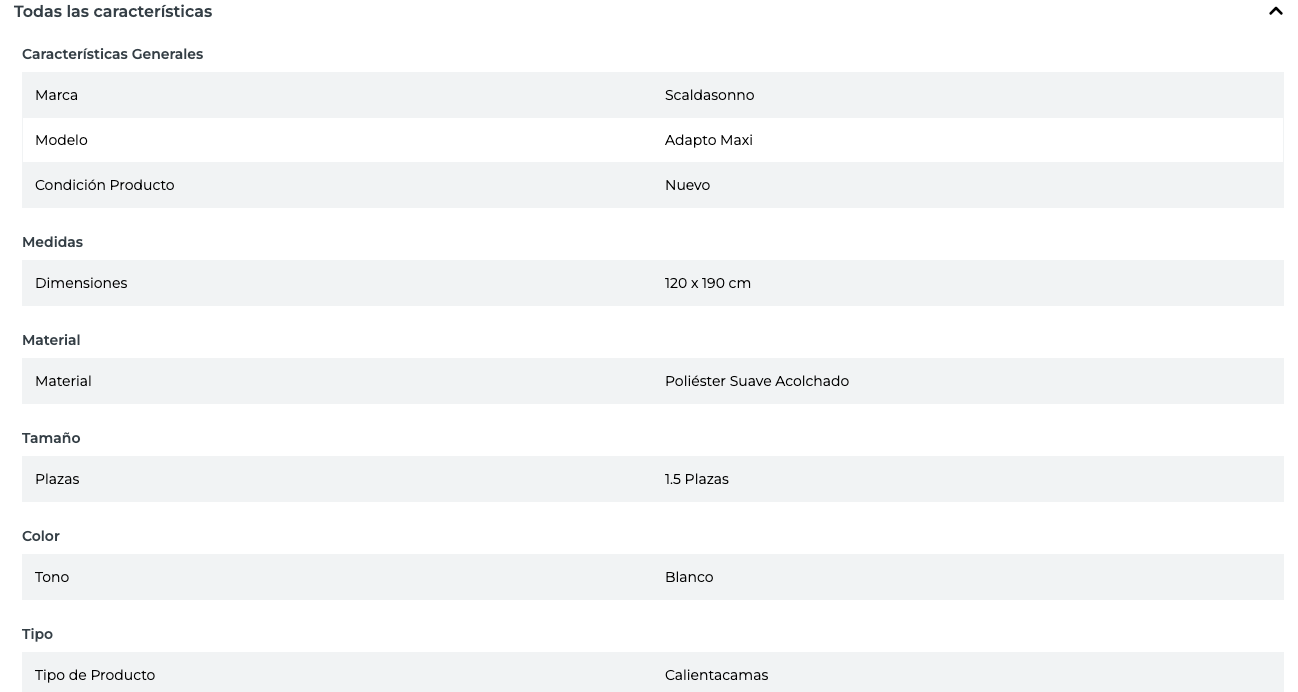Click the Scaldasonno brand value
1298x692 pixels.
coord(709,95)
